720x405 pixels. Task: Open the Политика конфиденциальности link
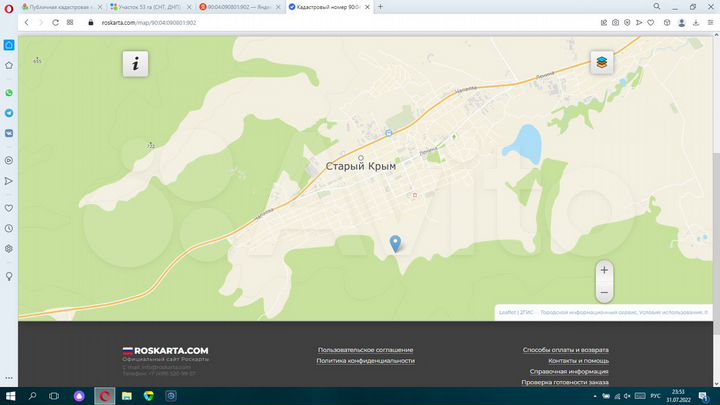click(366, 361)
